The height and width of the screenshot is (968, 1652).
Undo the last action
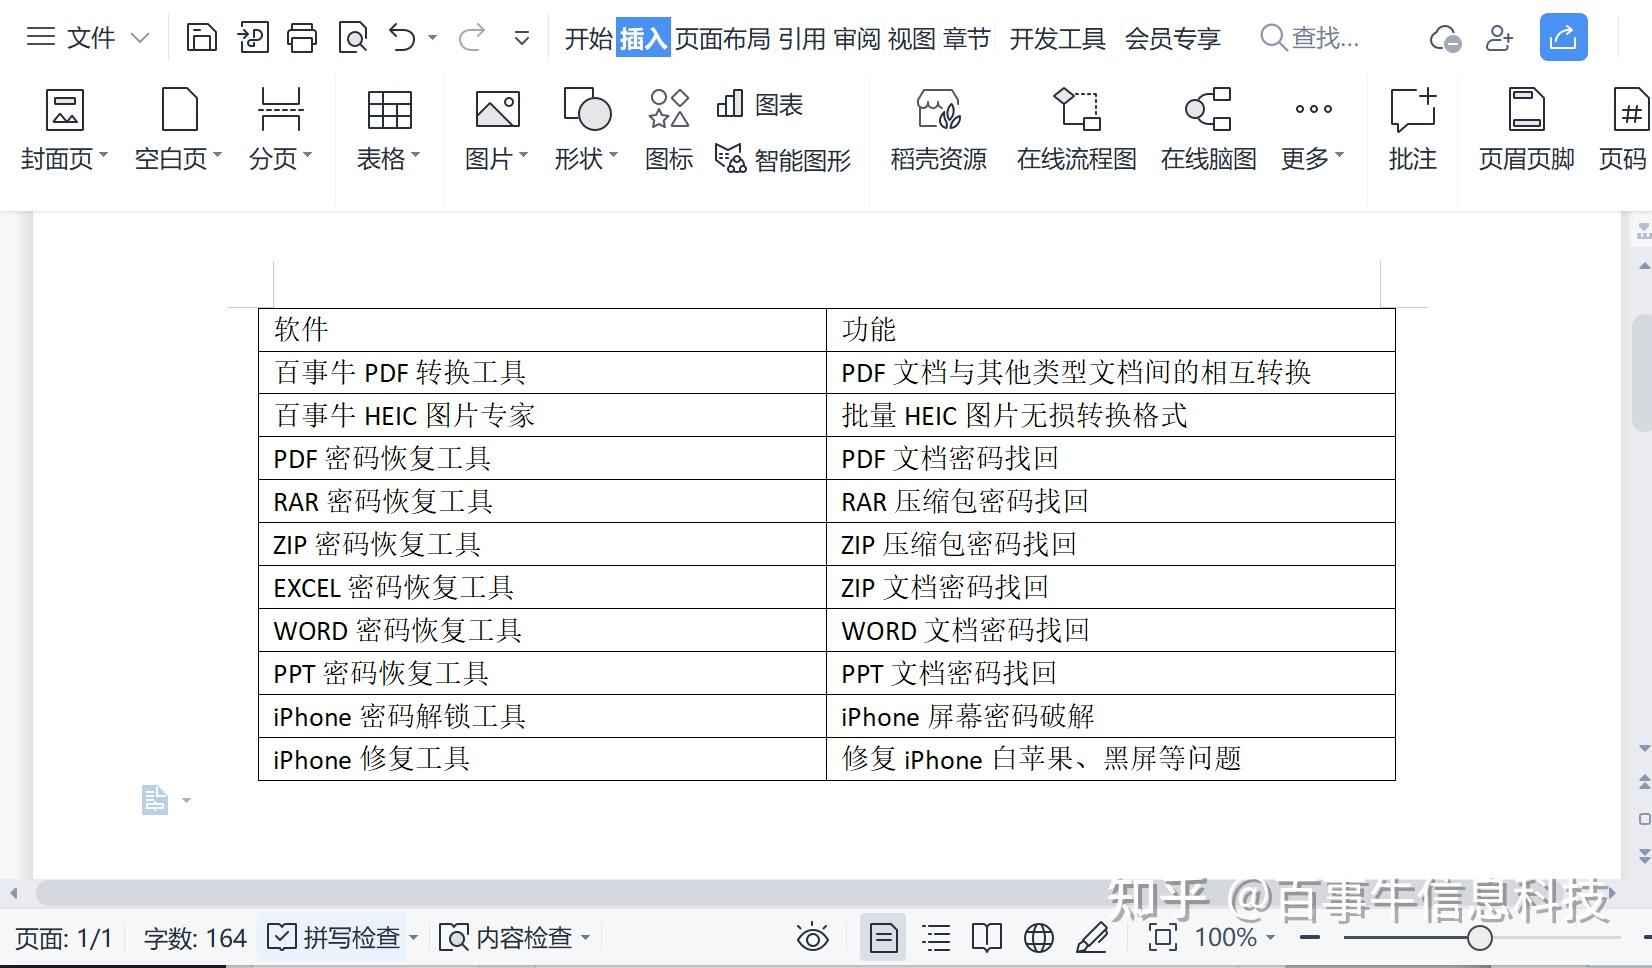coord(403,38)
